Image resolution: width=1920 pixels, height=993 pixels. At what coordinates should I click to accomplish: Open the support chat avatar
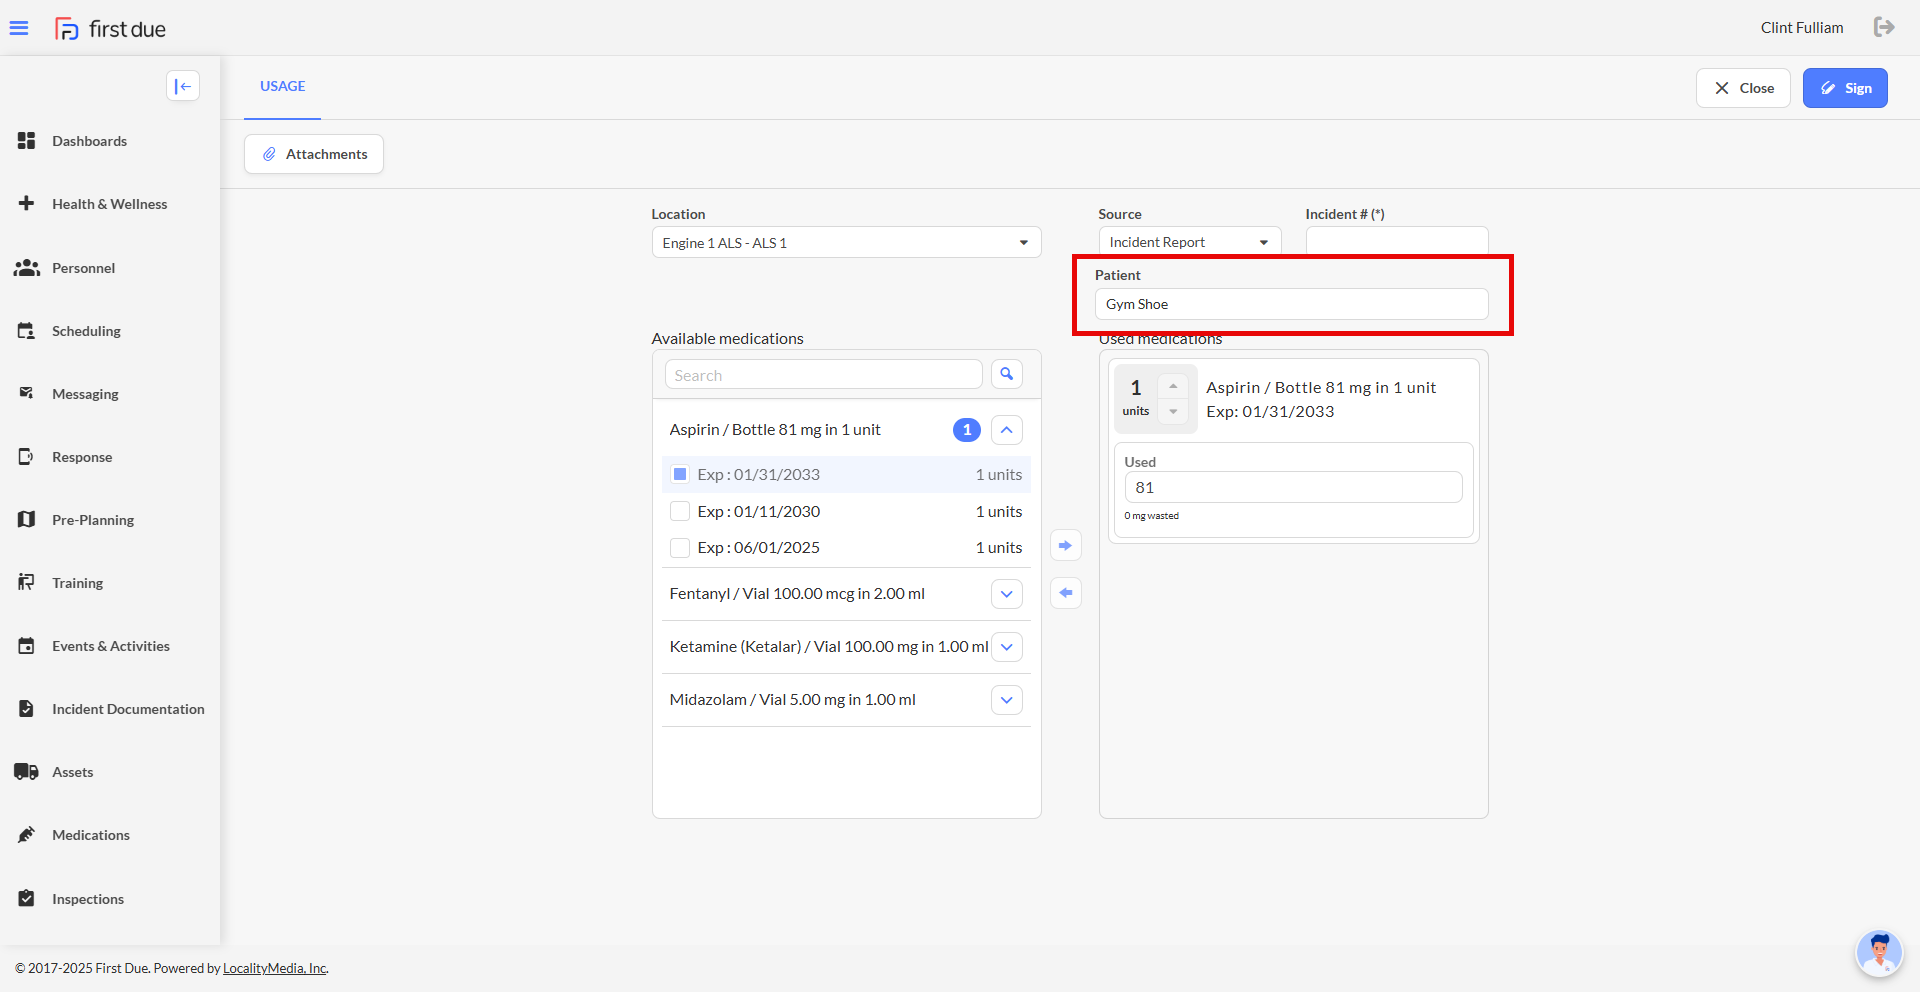point(1879,953)
